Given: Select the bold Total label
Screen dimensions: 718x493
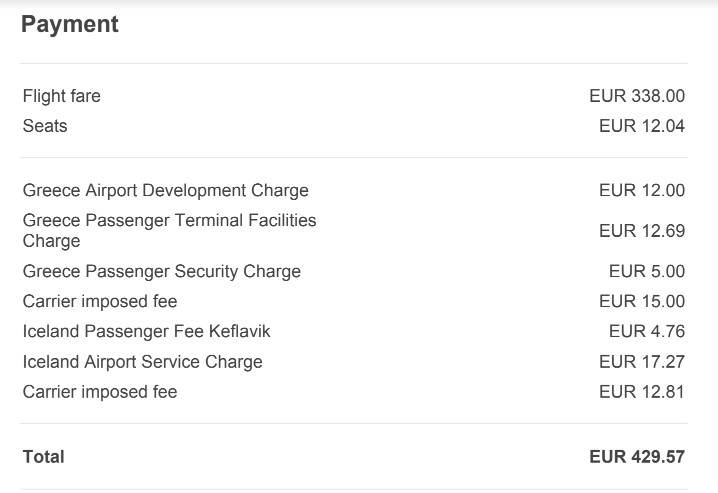Looking at the screenshot, I should [x=44, y=457].
